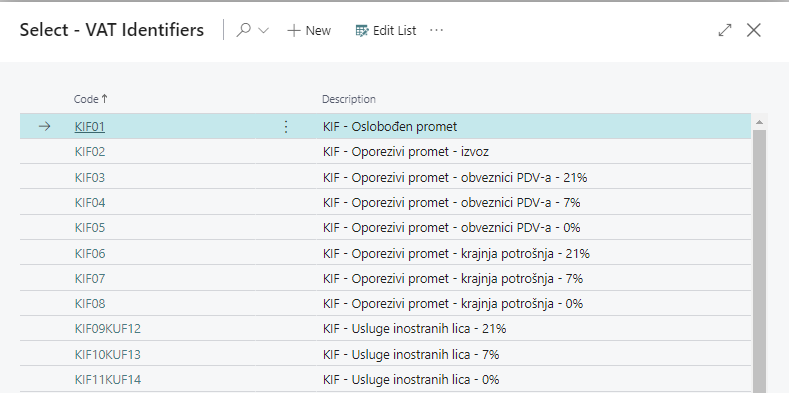
Task: Select the row arrow indicator for KIF01
Action: click(x=45, y=126)
